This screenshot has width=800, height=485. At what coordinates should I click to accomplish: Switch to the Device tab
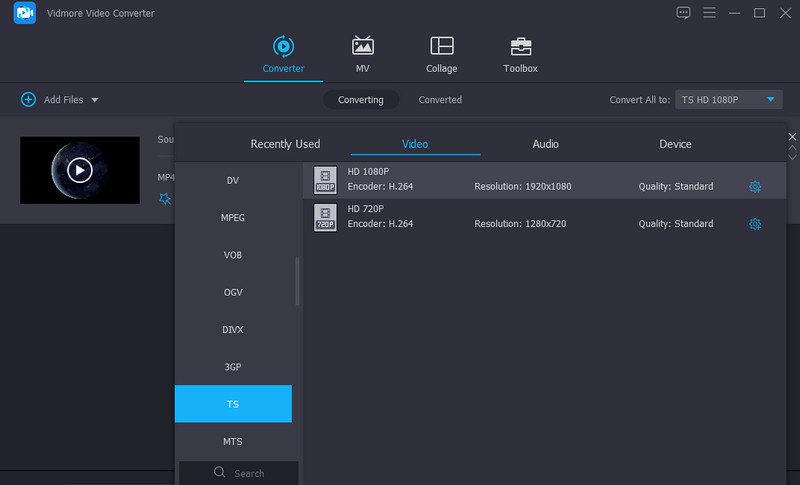click(675, 144)
